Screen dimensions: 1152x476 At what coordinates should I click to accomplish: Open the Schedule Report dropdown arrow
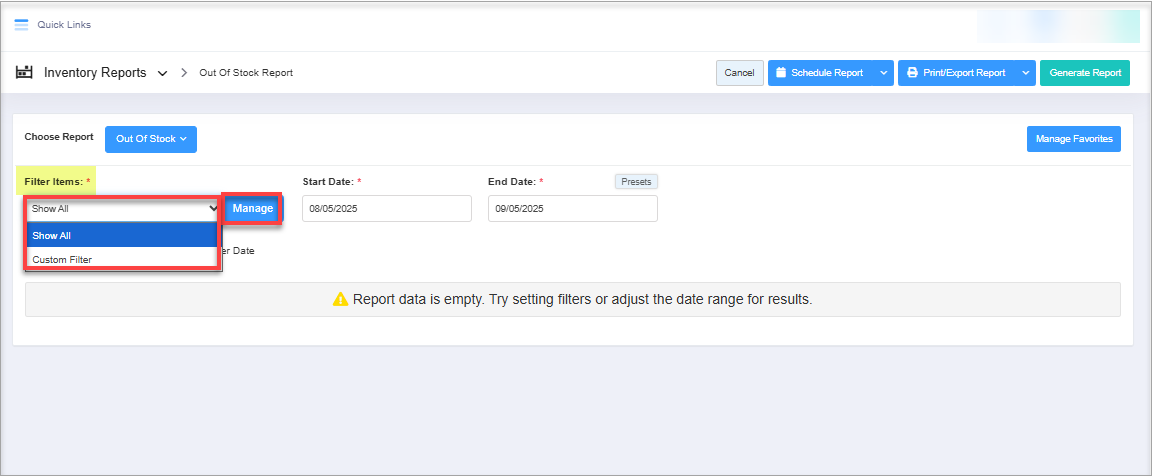click(x=883, y=73)
